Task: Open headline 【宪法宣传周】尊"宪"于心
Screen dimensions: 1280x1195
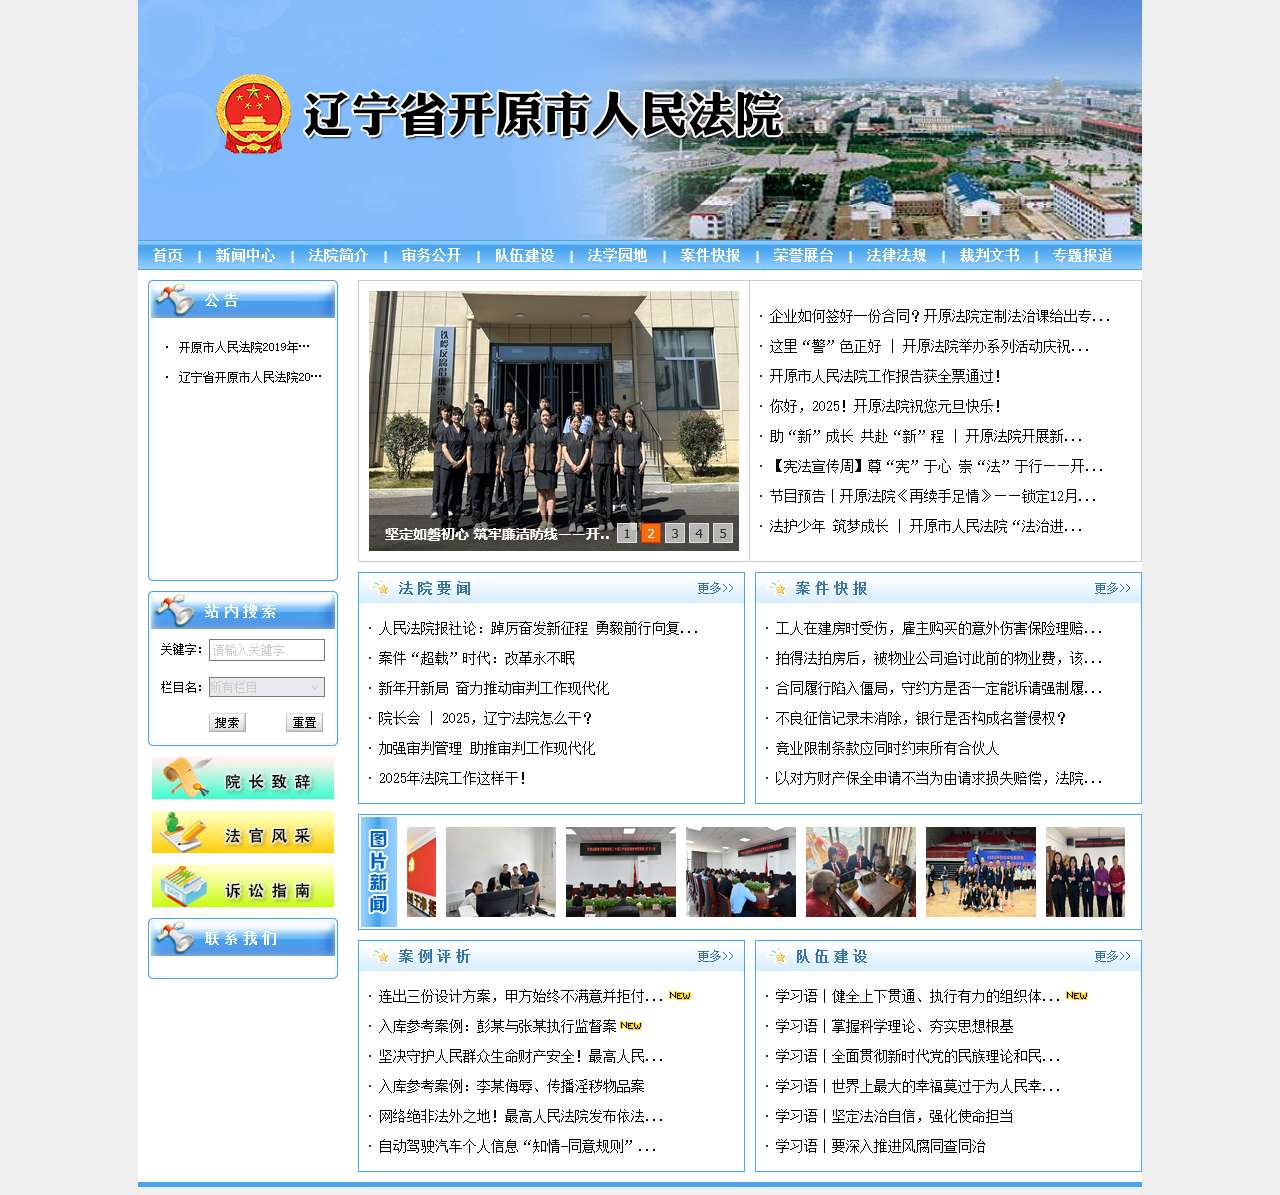Action: 936,466
